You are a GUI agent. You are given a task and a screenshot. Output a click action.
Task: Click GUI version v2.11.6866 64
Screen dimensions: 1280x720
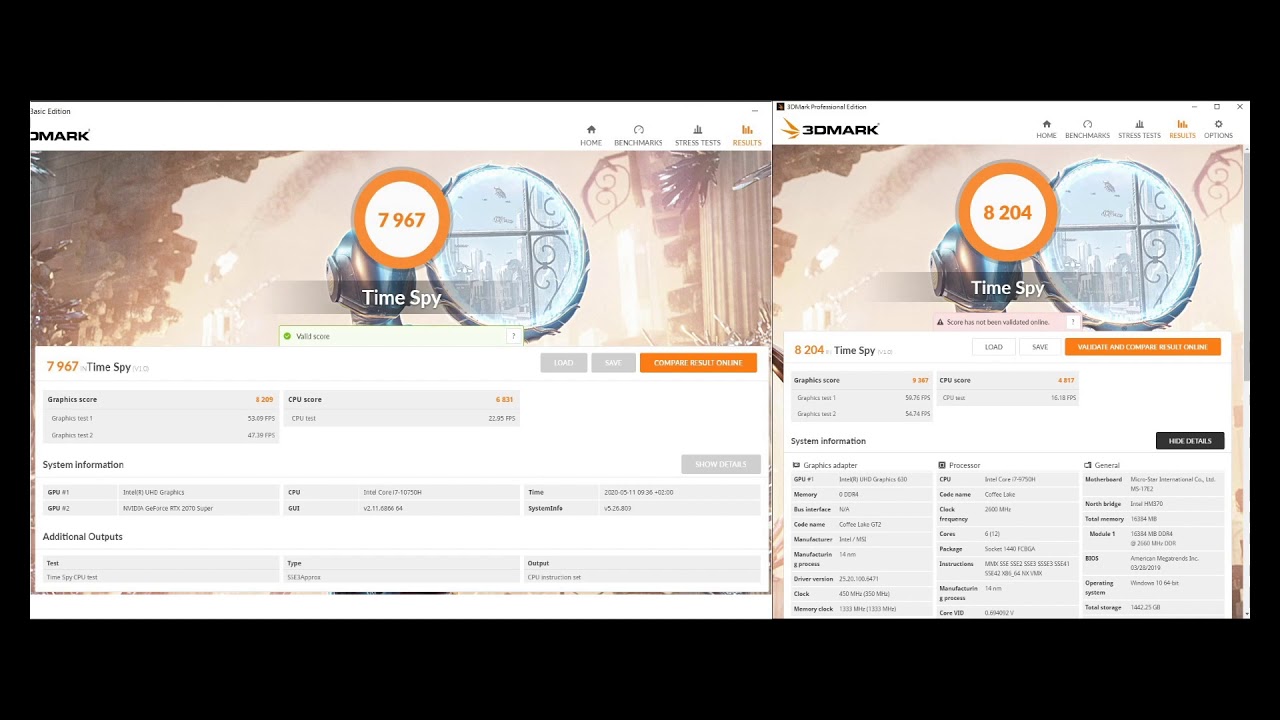point(383,508)
